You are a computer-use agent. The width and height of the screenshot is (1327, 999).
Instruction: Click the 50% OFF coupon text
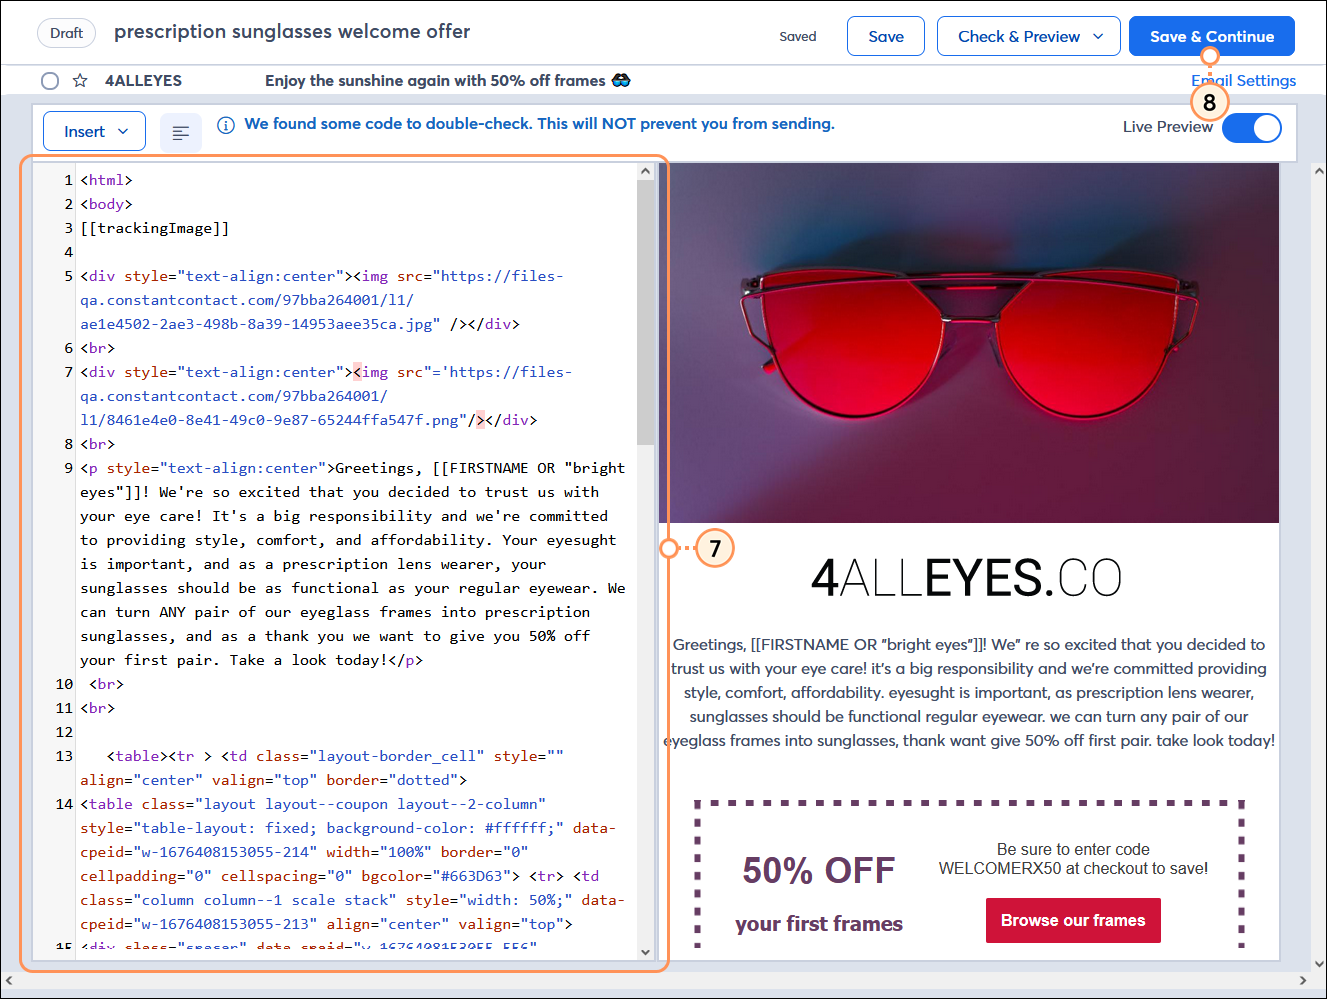coord(818,871)
